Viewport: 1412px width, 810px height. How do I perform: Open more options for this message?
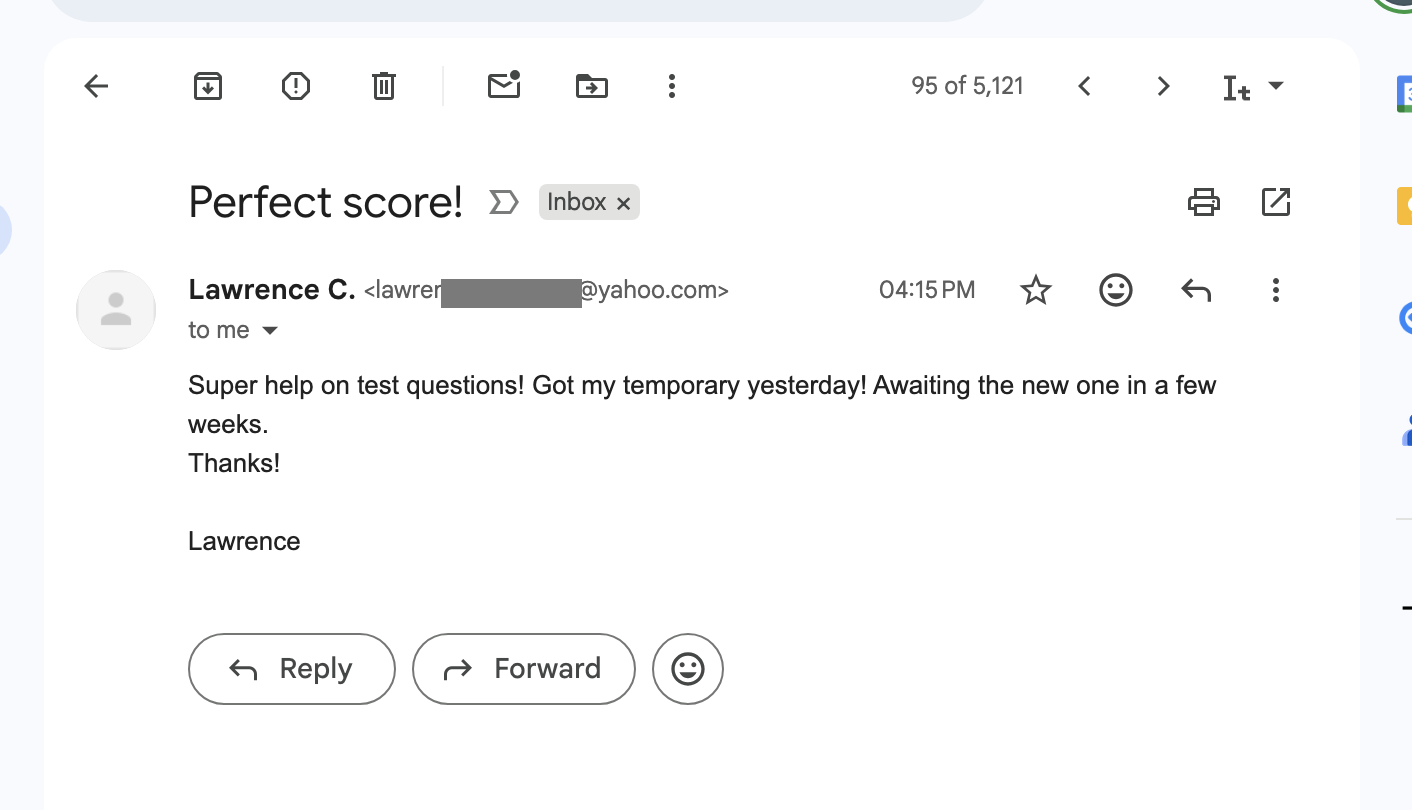click(x=1276, y=290)
